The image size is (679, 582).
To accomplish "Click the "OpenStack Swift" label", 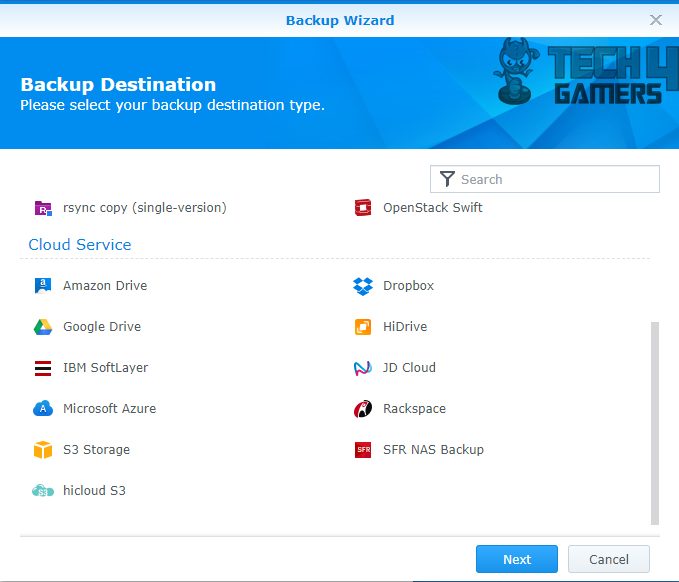I will pos(433,208).
